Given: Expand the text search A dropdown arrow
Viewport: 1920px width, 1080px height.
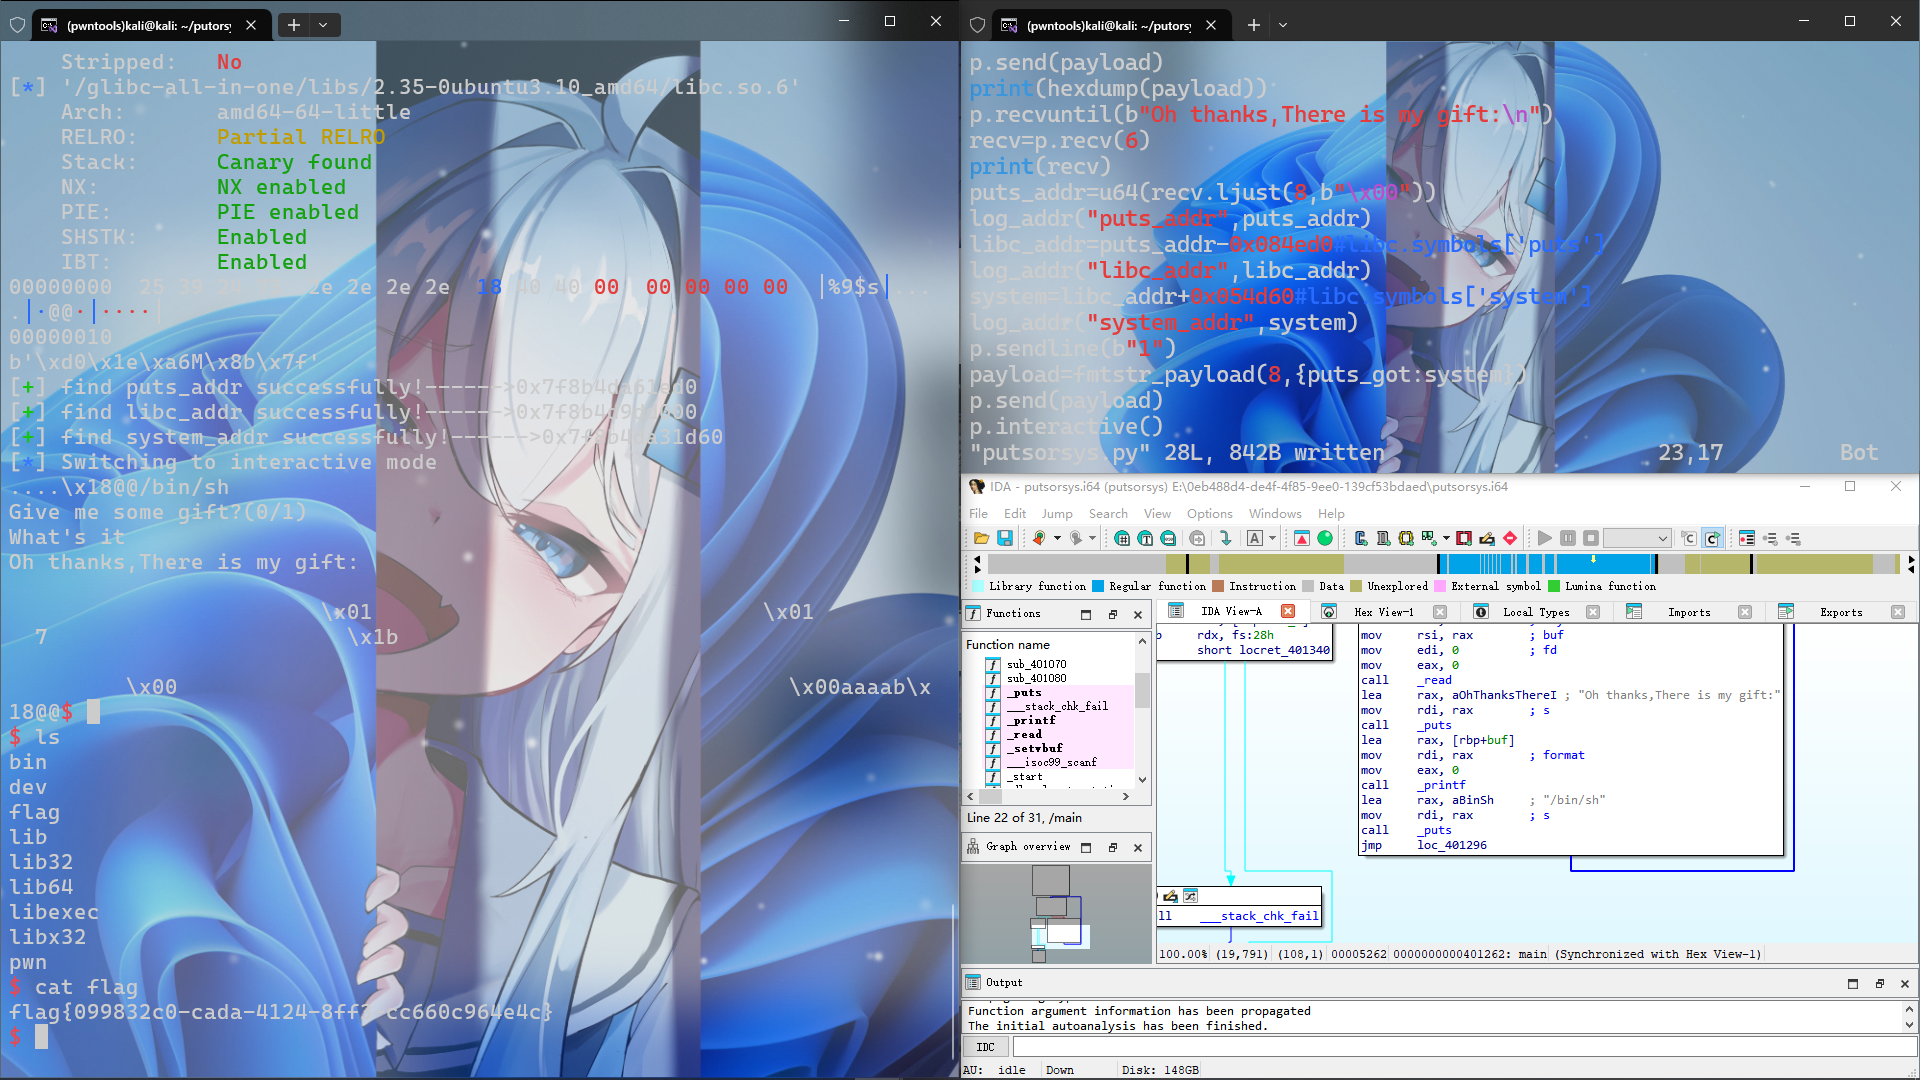Looking at the screenshot, I should coord(1272,538).
